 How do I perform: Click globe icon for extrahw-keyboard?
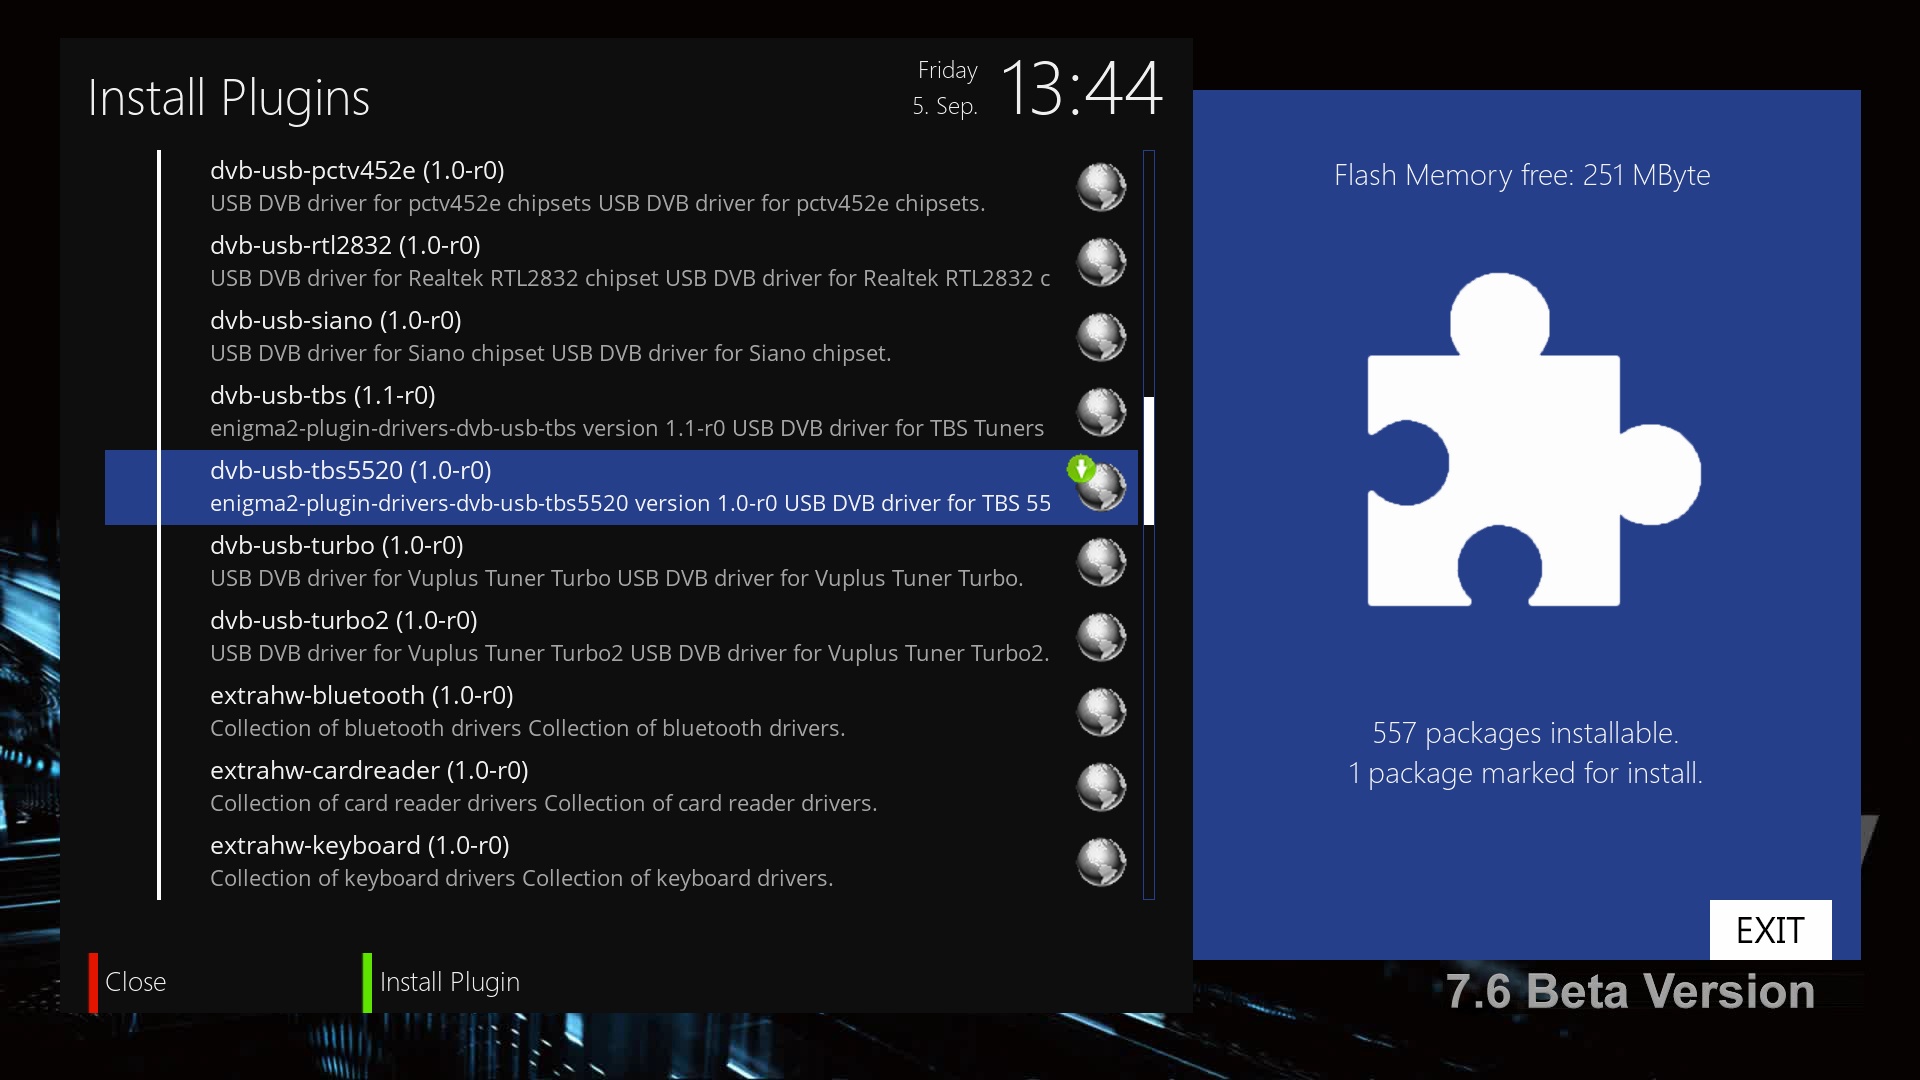[x=1101, y=862]
